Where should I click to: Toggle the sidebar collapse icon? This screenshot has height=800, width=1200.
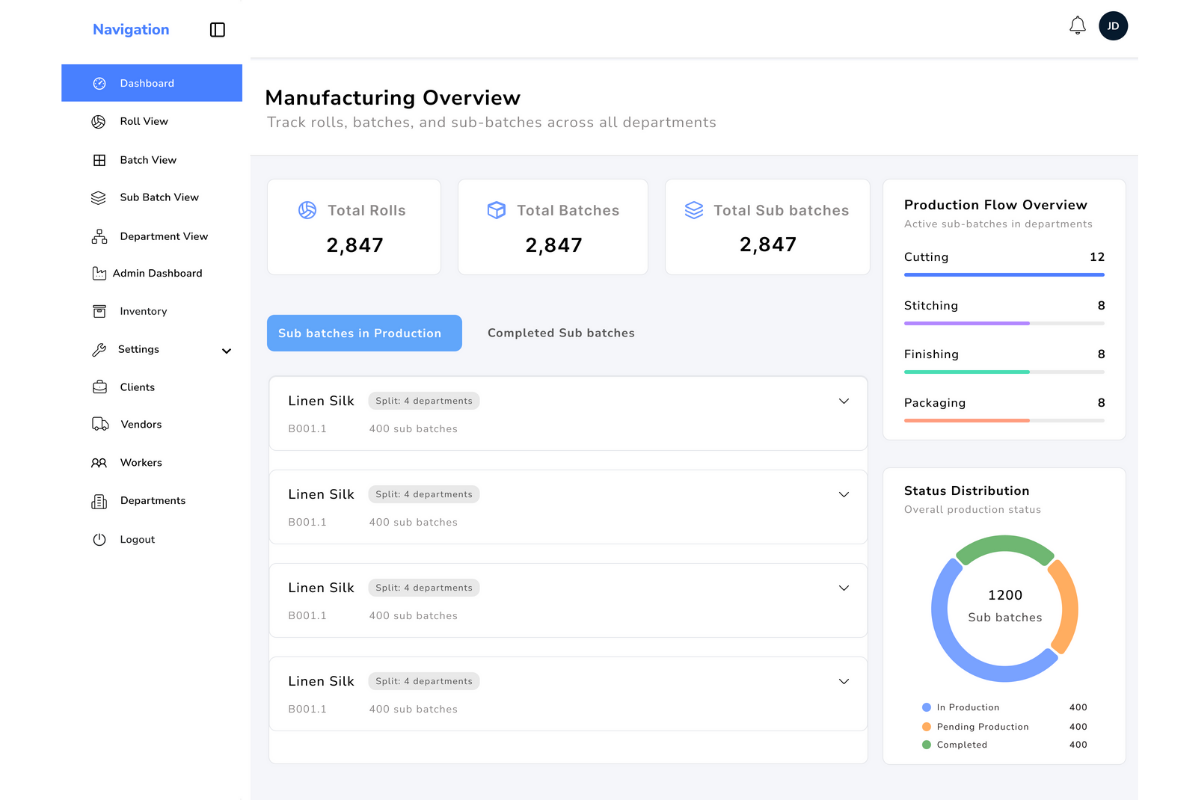[x=217, y=30]
